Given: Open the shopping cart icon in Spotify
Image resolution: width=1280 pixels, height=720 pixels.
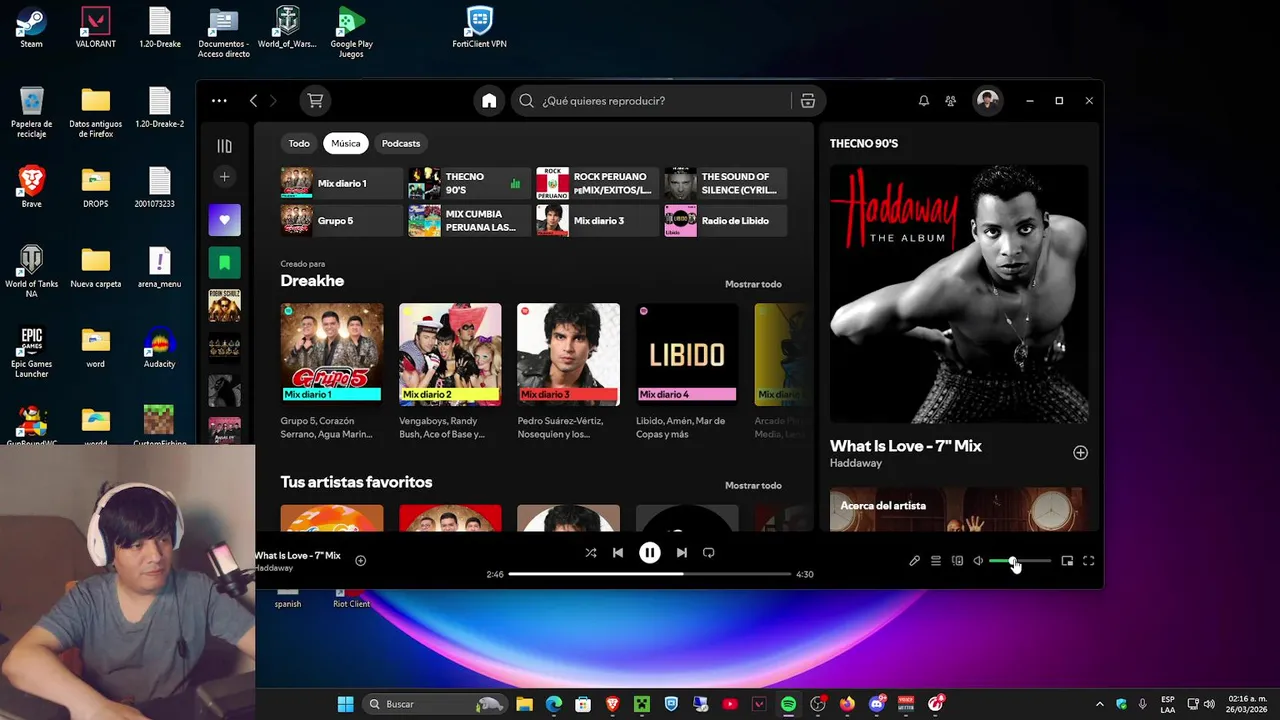Looking at the screenshot, I should point(315,101).
